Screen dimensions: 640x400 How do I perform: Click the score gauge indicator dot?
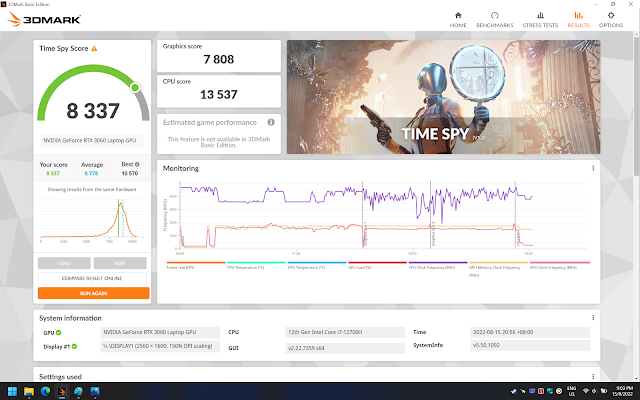click(135, 87)
